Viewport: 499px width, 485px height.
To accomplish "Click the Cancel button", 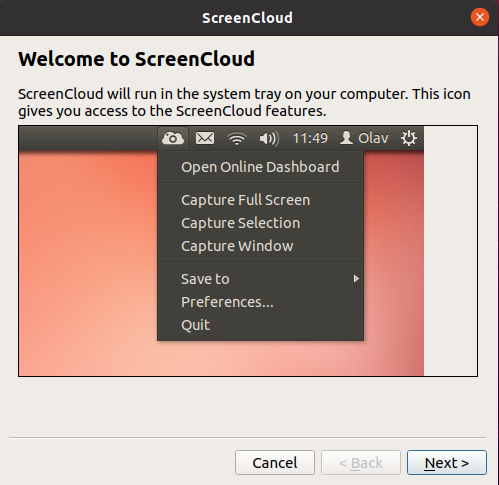I will 275,463.
